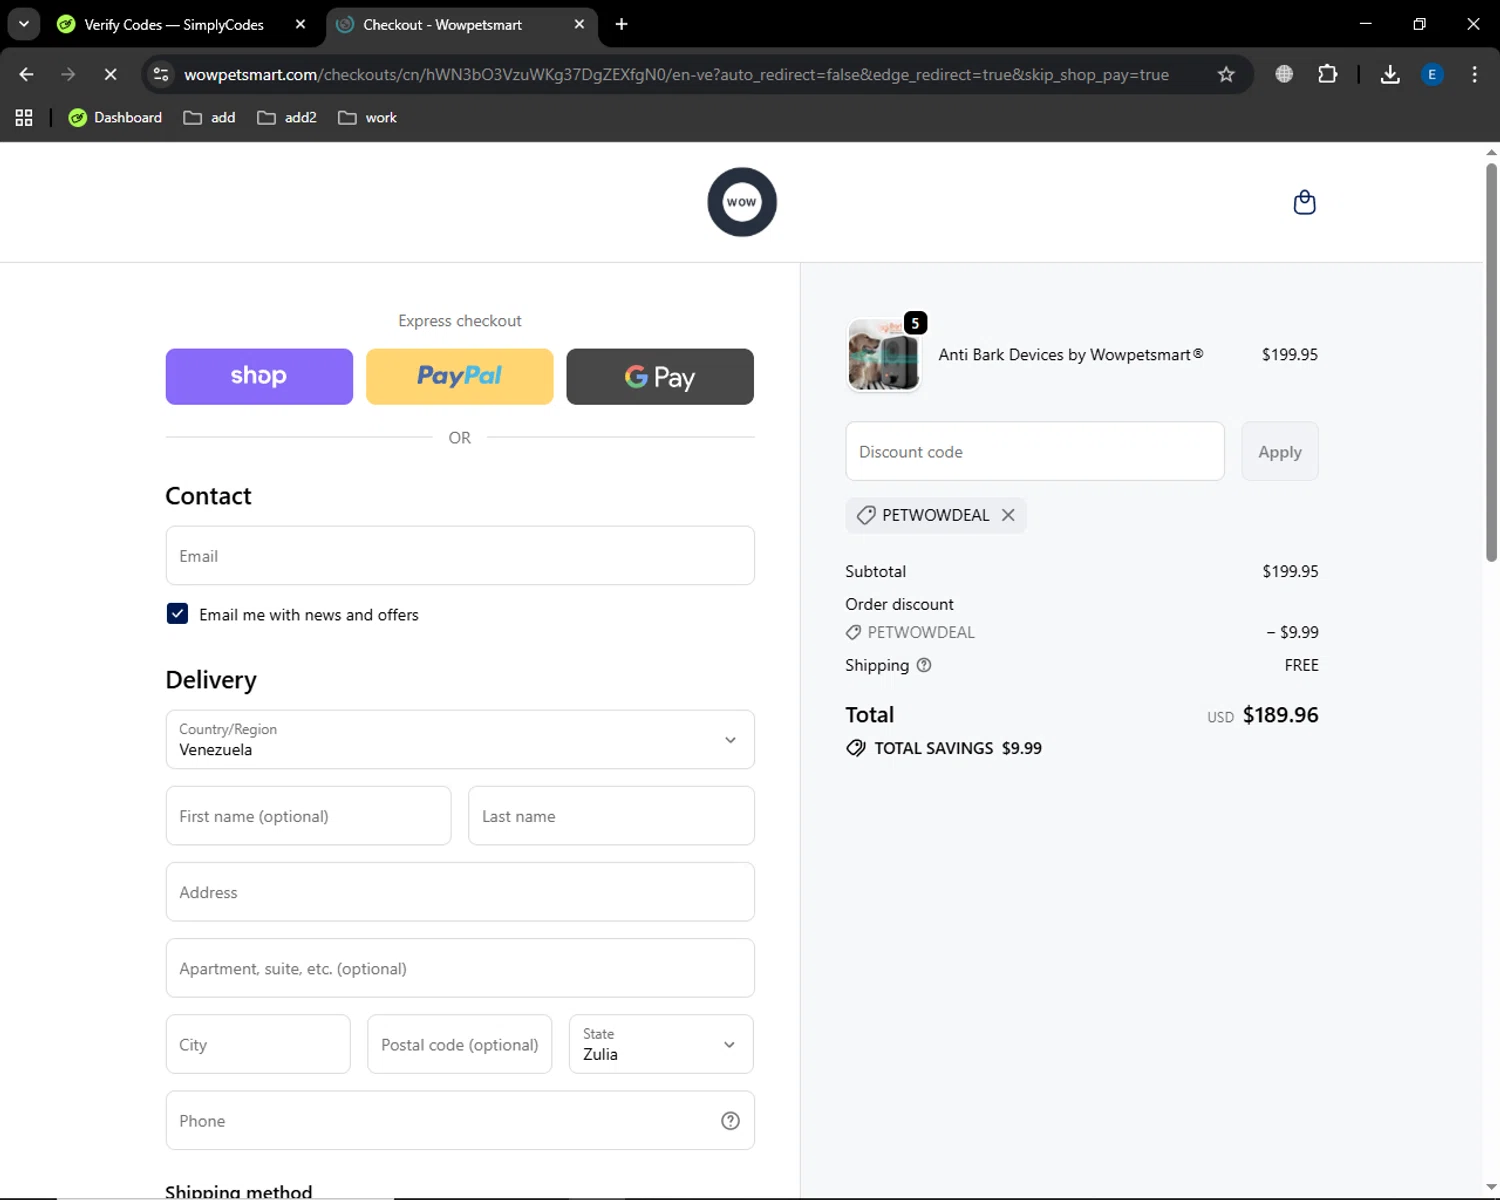Pay with Google Pay express button
The width and height of the screenshot is (1500, 1200).
[x=660, y=377]
